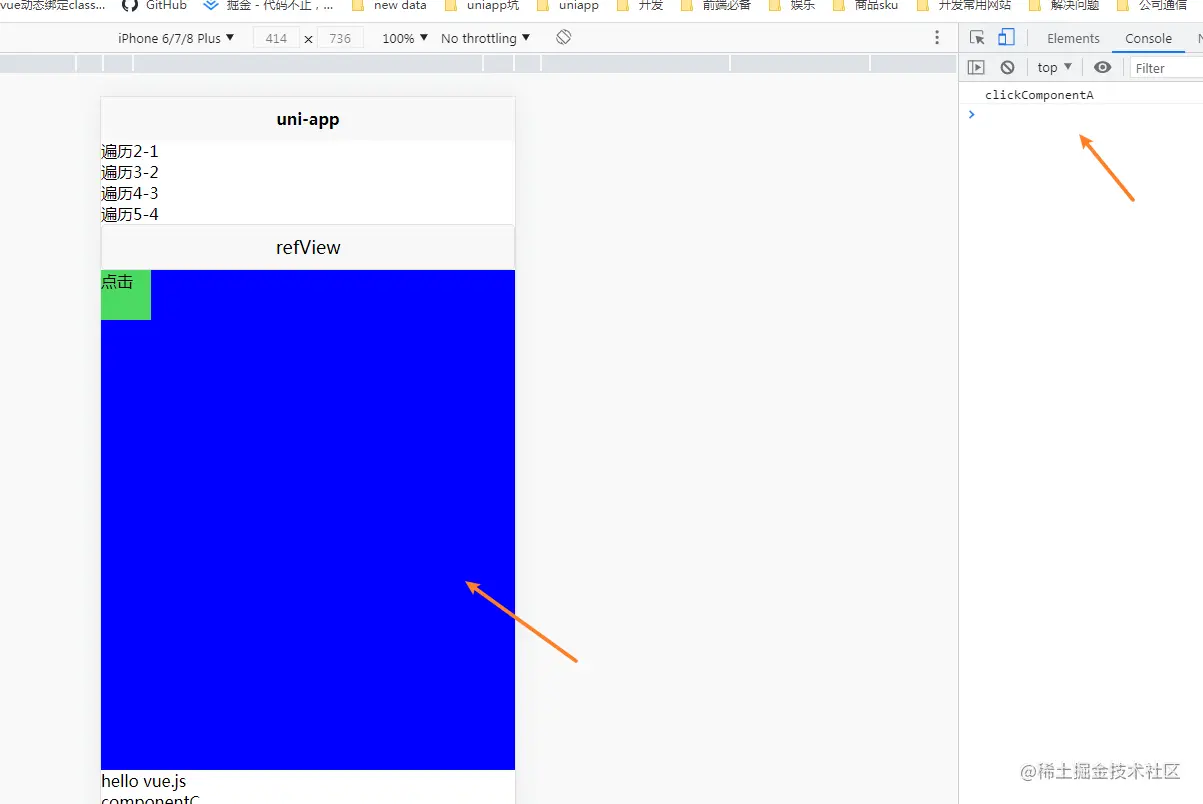1203x804 pixels.
Task: Open the new data bookmarks folder
Action: click(x=389, y=5)
